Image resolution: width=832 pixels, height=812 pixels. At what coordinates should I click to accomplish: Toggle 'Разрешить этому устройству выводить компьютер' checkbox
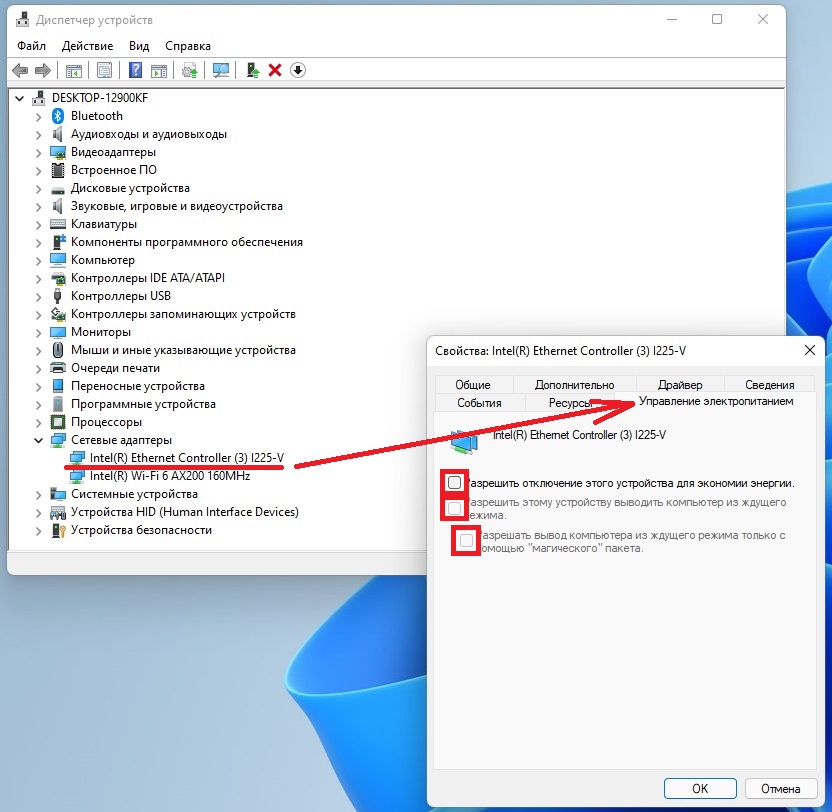pyautogui.click(x=454, y=508)
